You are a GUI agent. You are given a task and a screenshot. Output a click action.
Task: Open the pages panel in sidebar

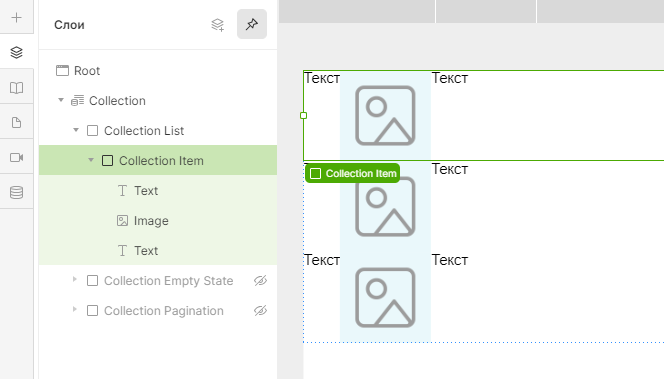[x=16, y=123]
